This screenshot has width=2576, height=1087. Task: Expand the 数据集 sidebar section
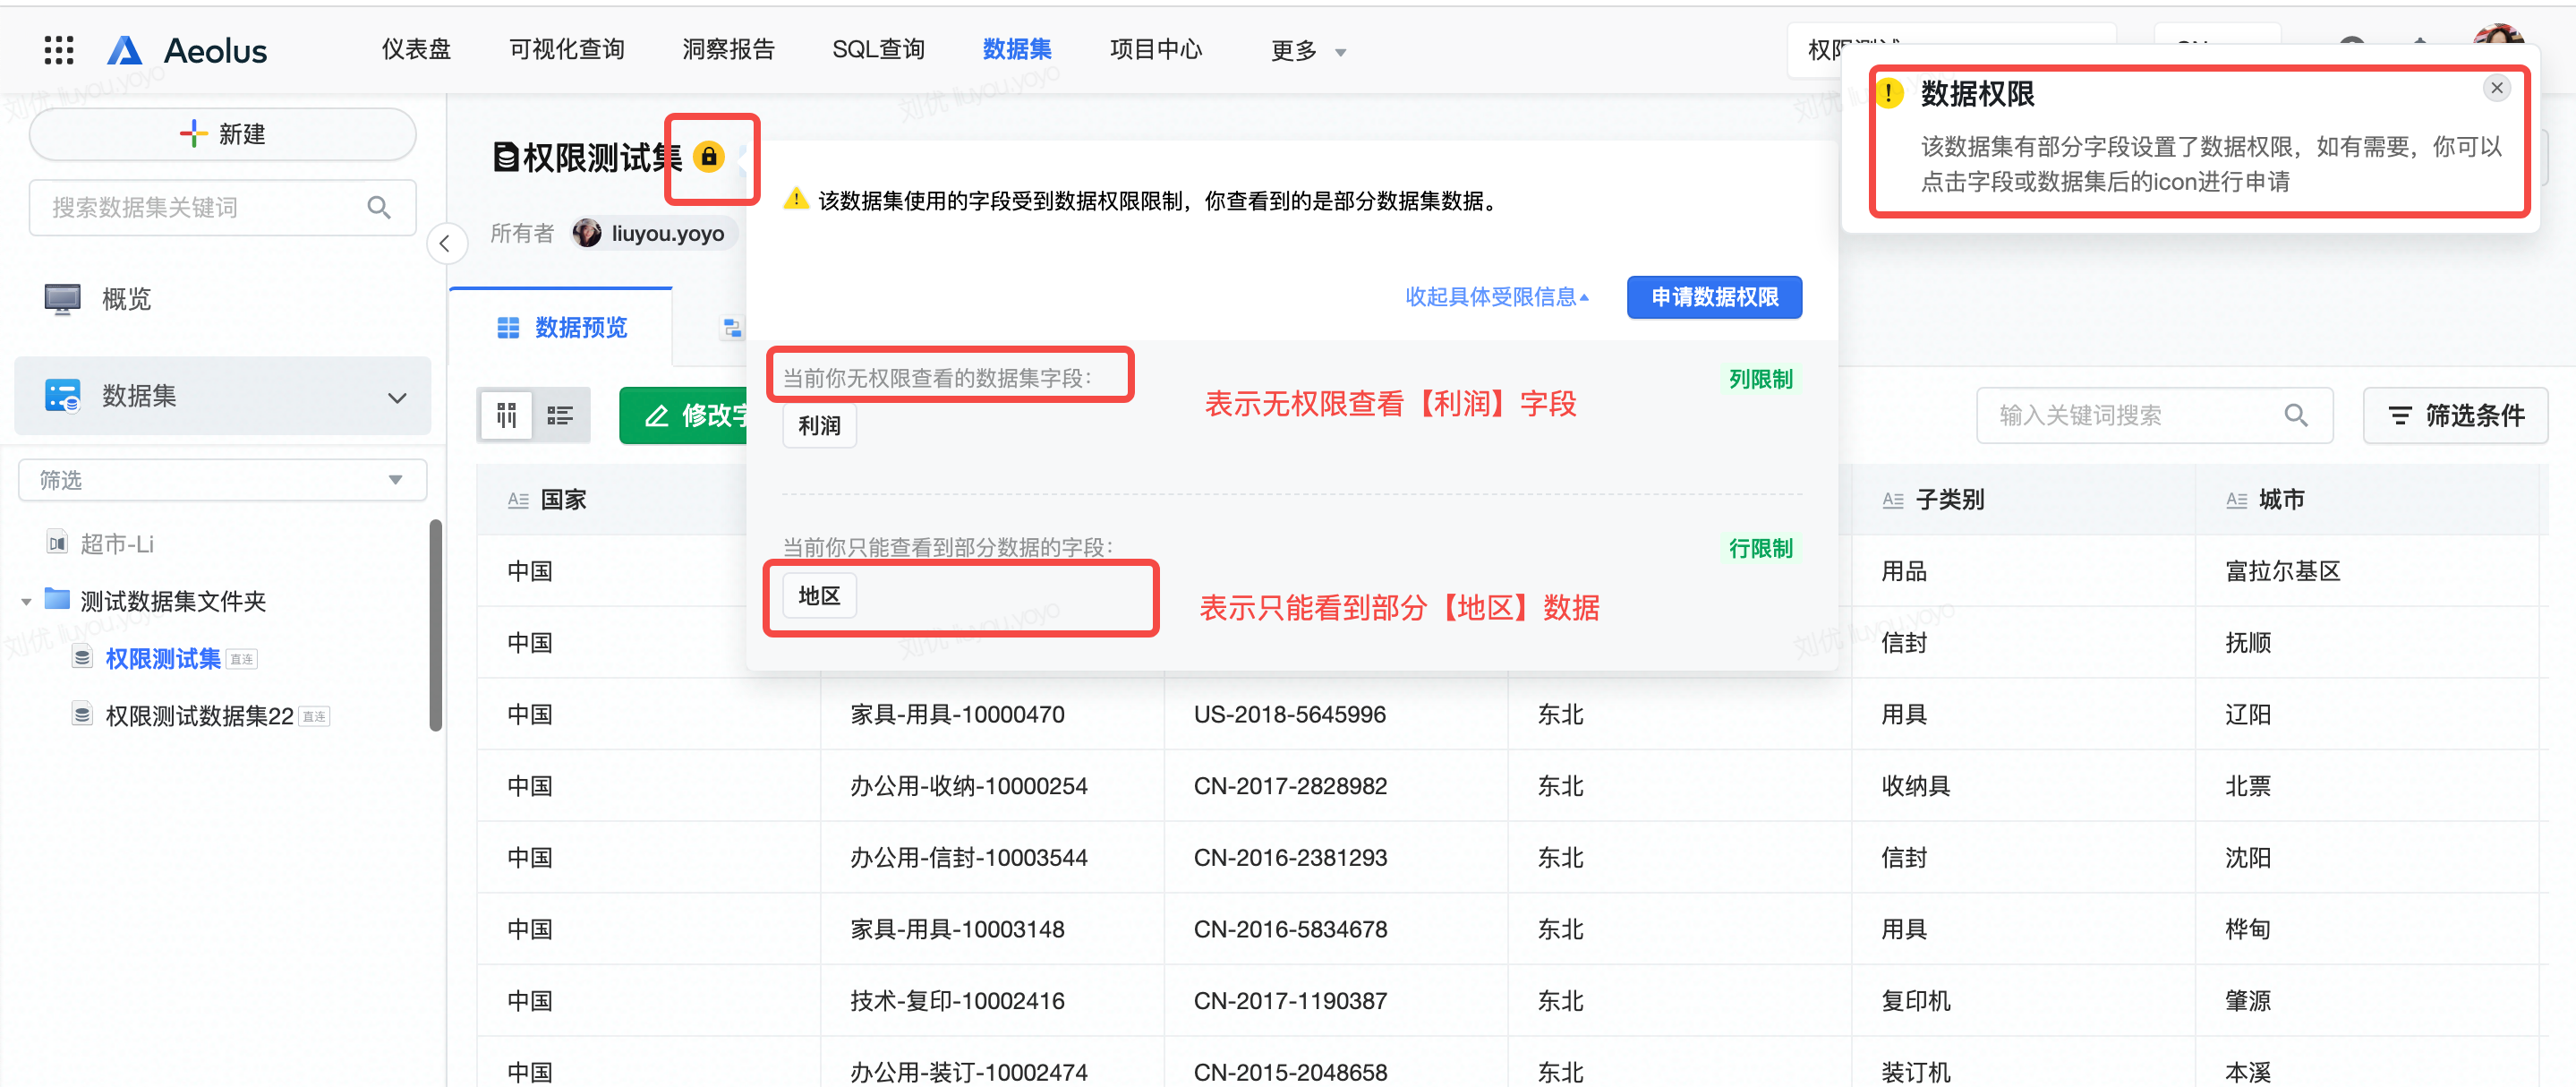pyautogui.click(x=397, y=397)
